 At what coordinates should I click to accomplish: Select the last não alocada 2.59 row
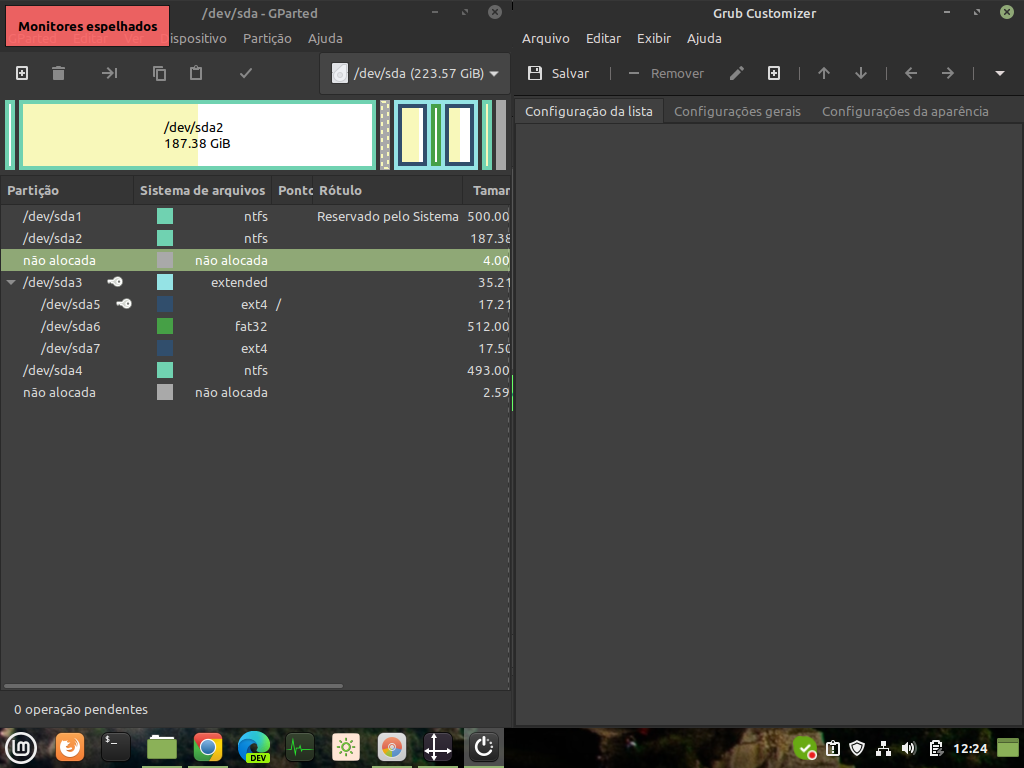pos(255,392)
